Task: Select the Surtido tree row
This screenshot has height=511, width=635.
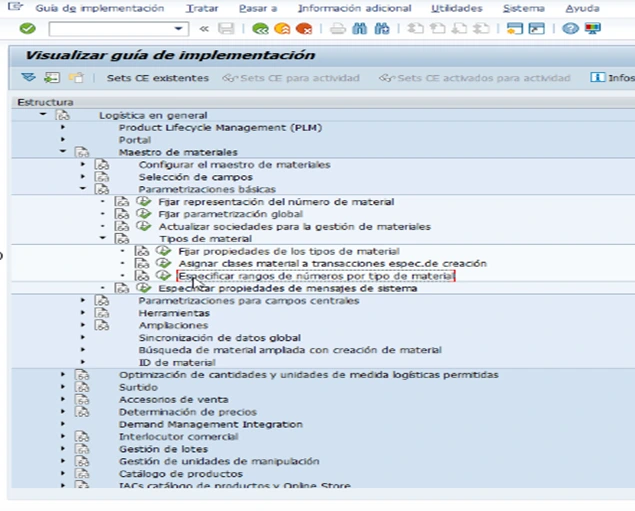Action: click(x=138, y=387)
